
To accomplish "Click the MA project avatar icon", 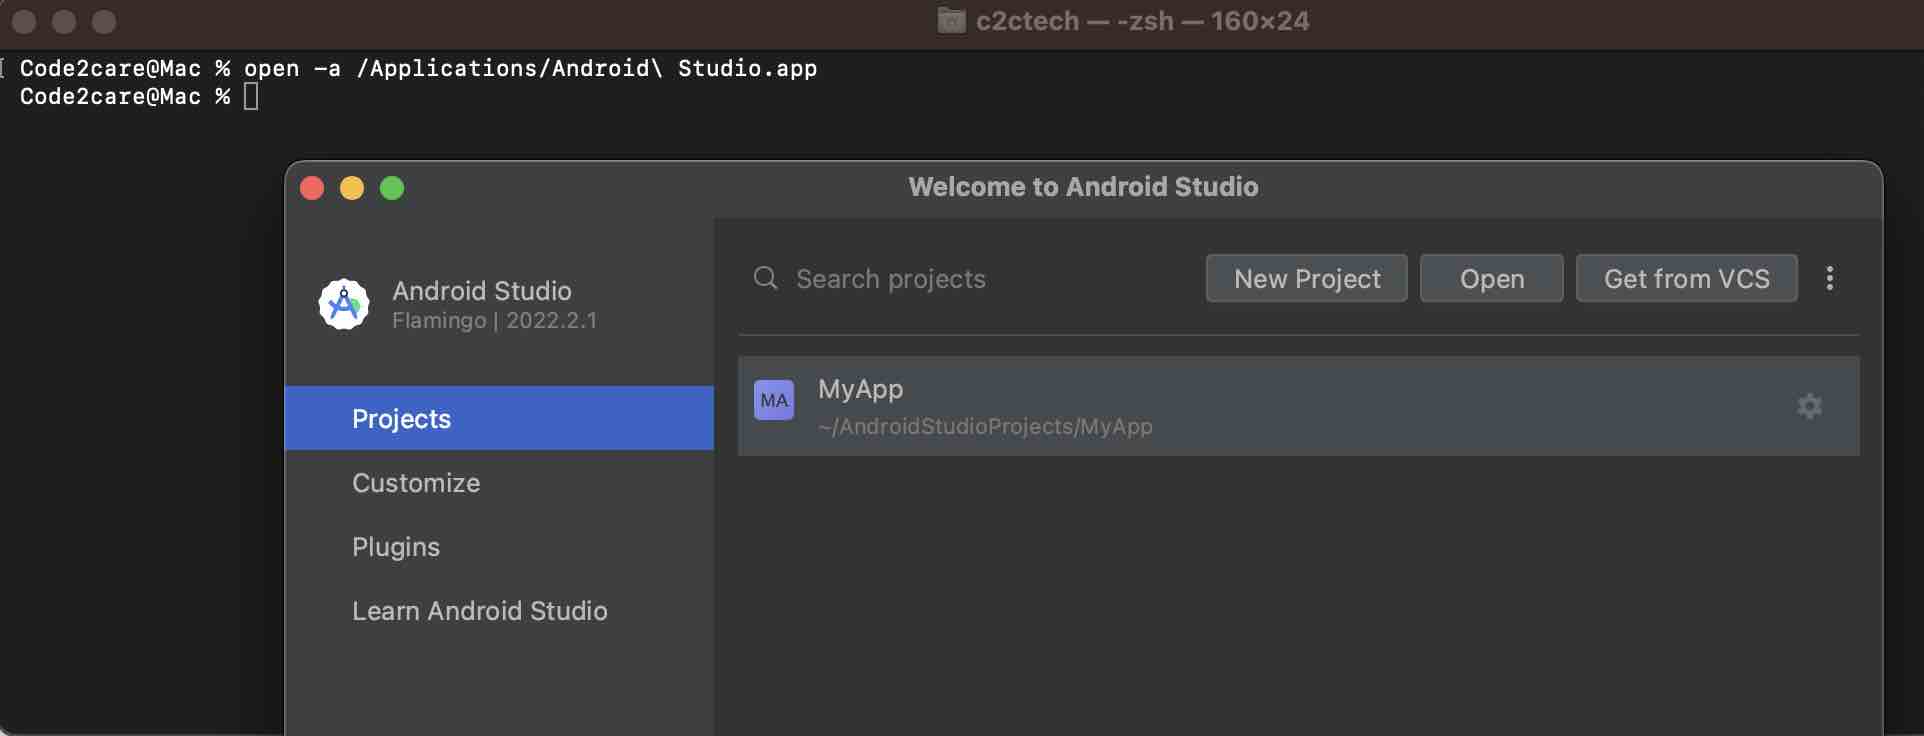I will tap(774, 400).
